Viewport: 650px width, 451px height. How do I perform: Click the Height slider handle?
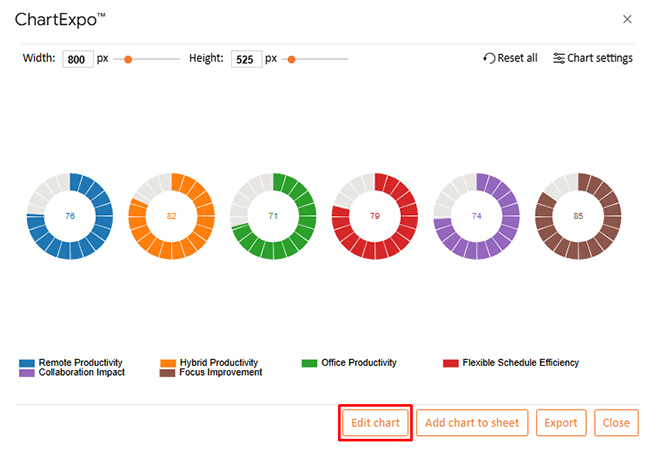click(x=292, y=59)
